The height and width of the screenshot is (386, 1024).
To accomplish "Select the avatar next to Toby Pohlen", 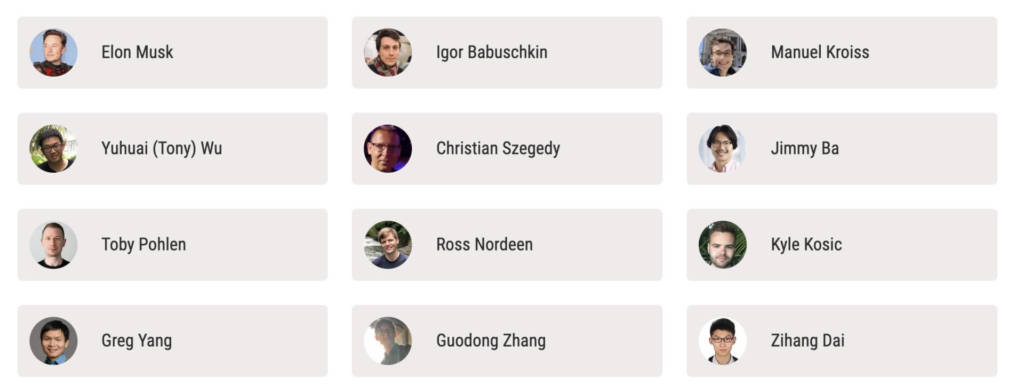I will click(x=54, y=244).
